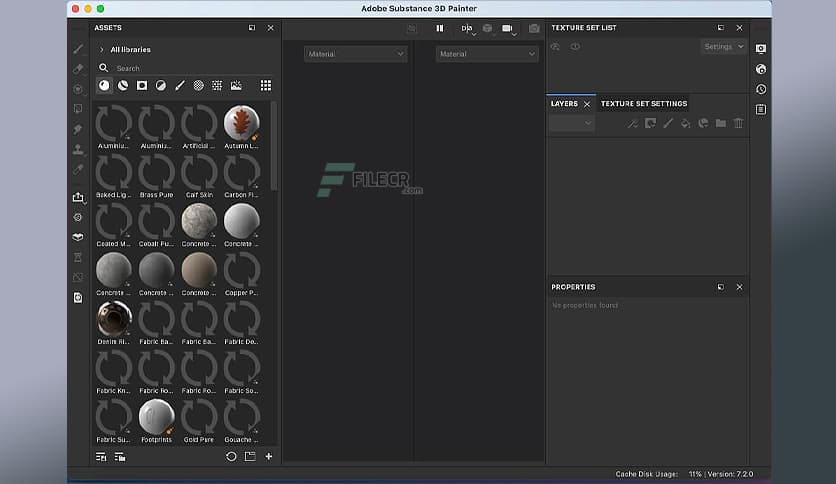The image size is (836, 484).
Task: Click the refresh assets circular icon
Action: [x=231, y=457]
